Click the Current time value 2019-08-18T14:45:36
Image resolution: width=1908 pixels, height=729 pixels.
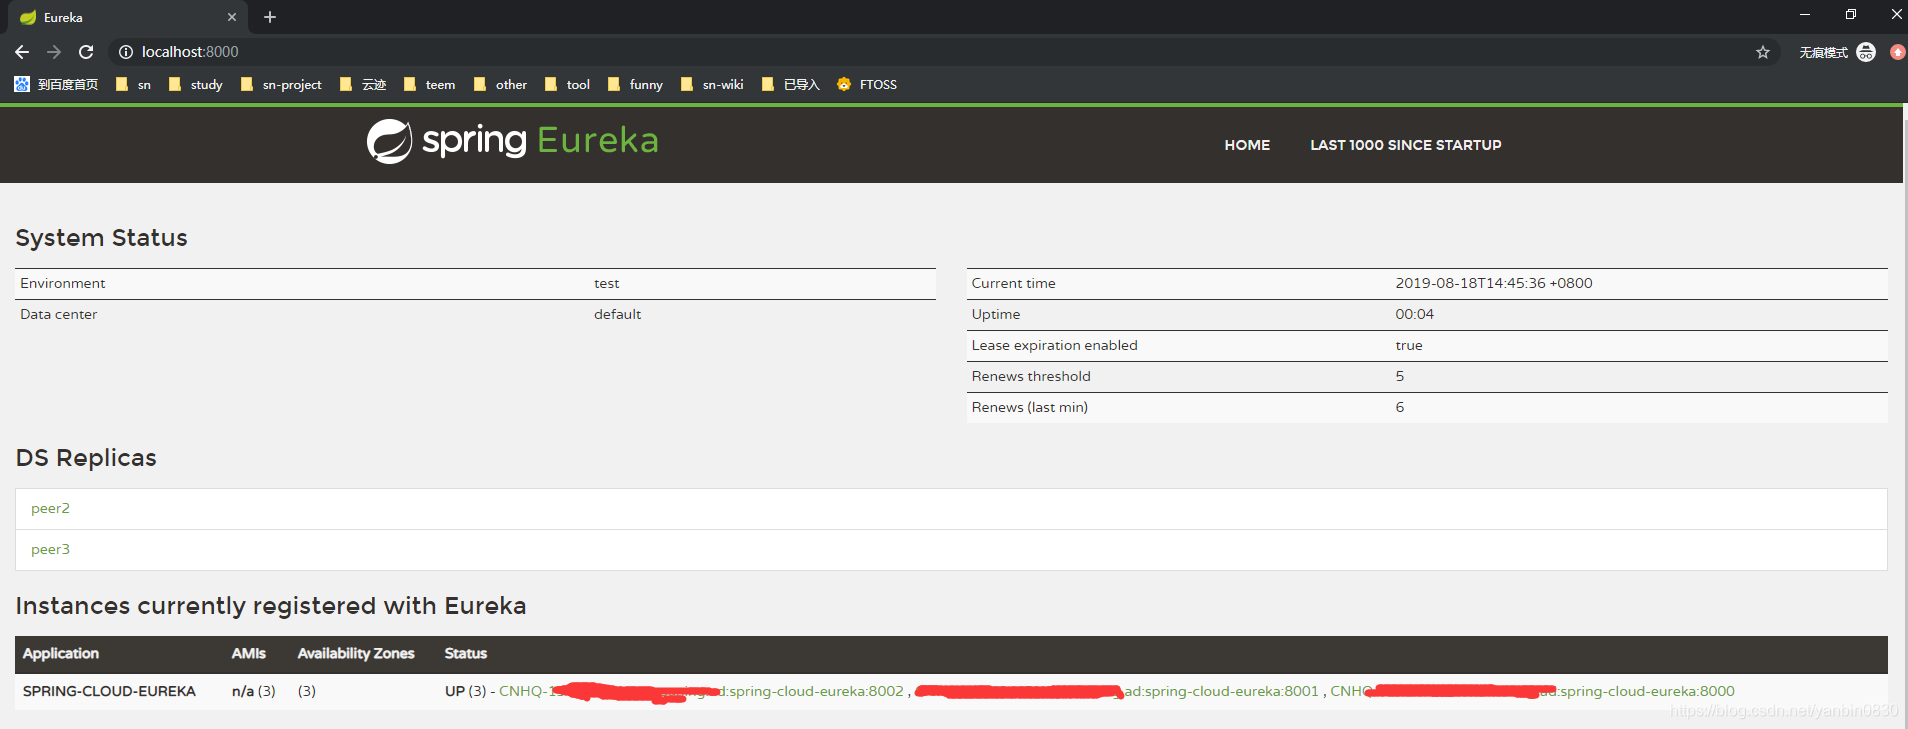(1494, 283)
